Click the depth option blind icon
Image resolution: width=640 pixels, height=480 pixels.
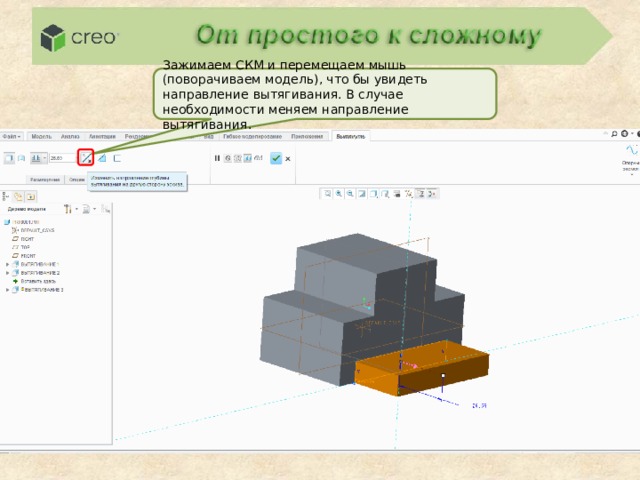[x=36, y=158]
